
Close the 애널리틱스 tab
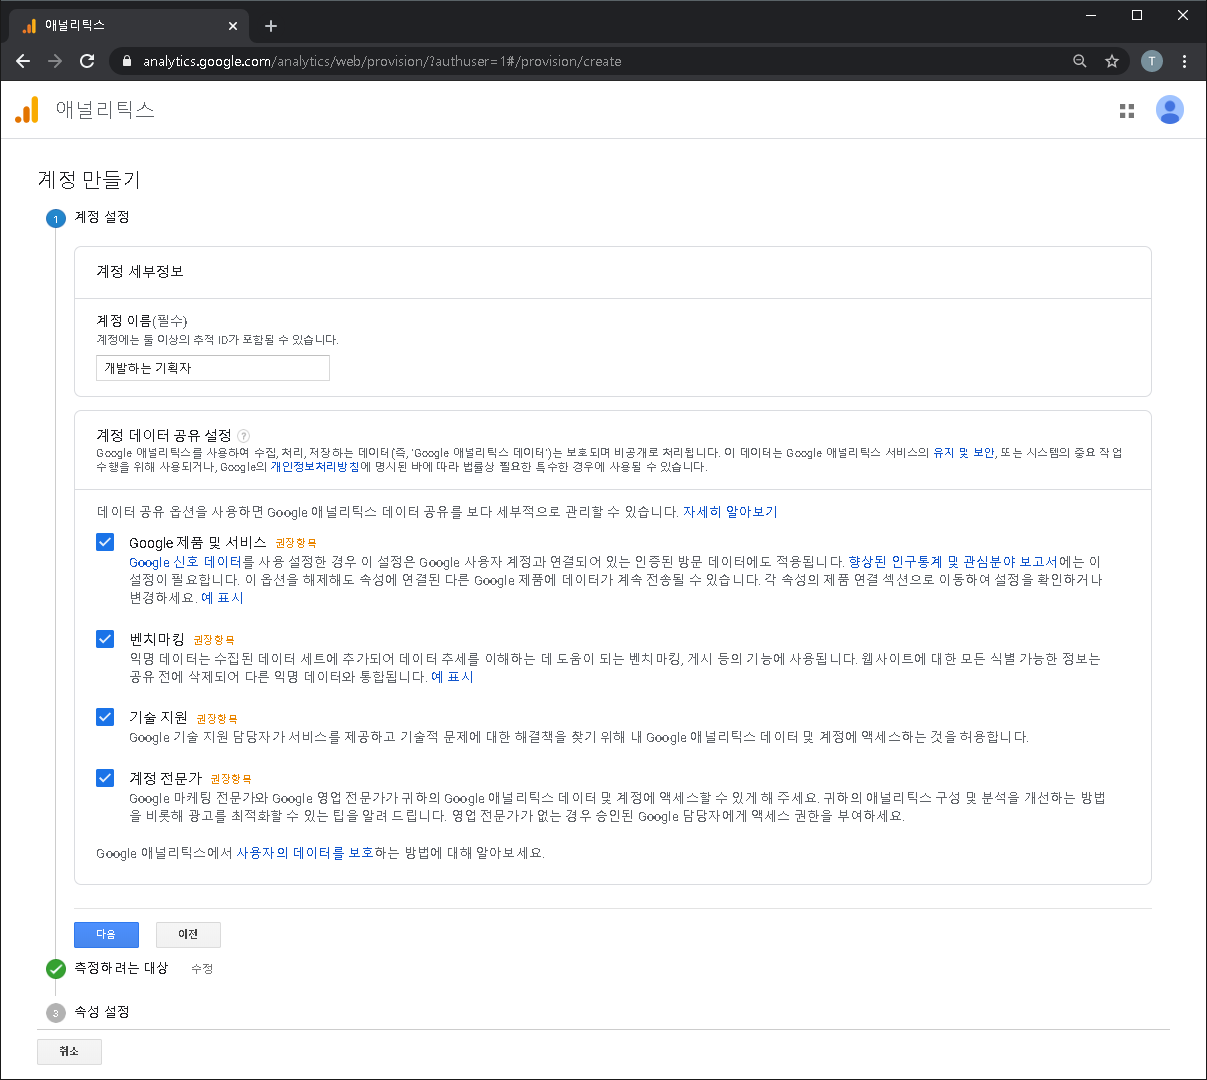click(x=233, y=26)
